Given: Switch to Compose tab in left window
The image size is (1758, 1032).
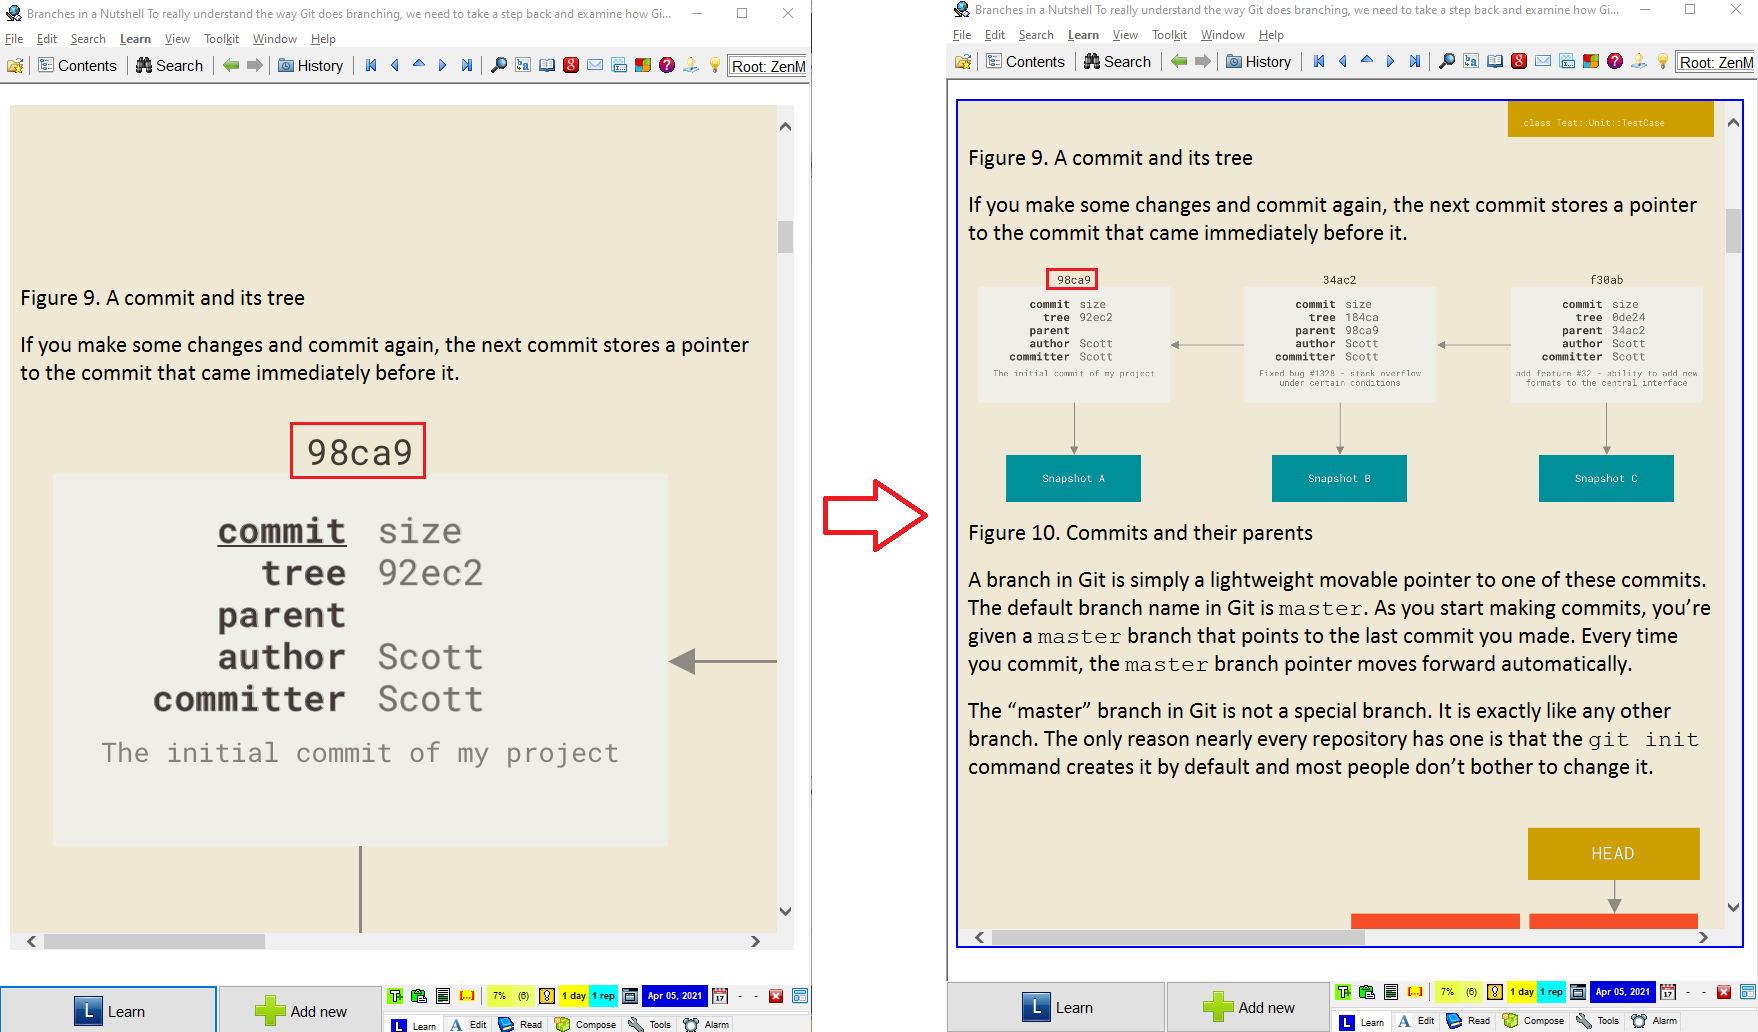Looking at the screenshot, I should 586,1024.
